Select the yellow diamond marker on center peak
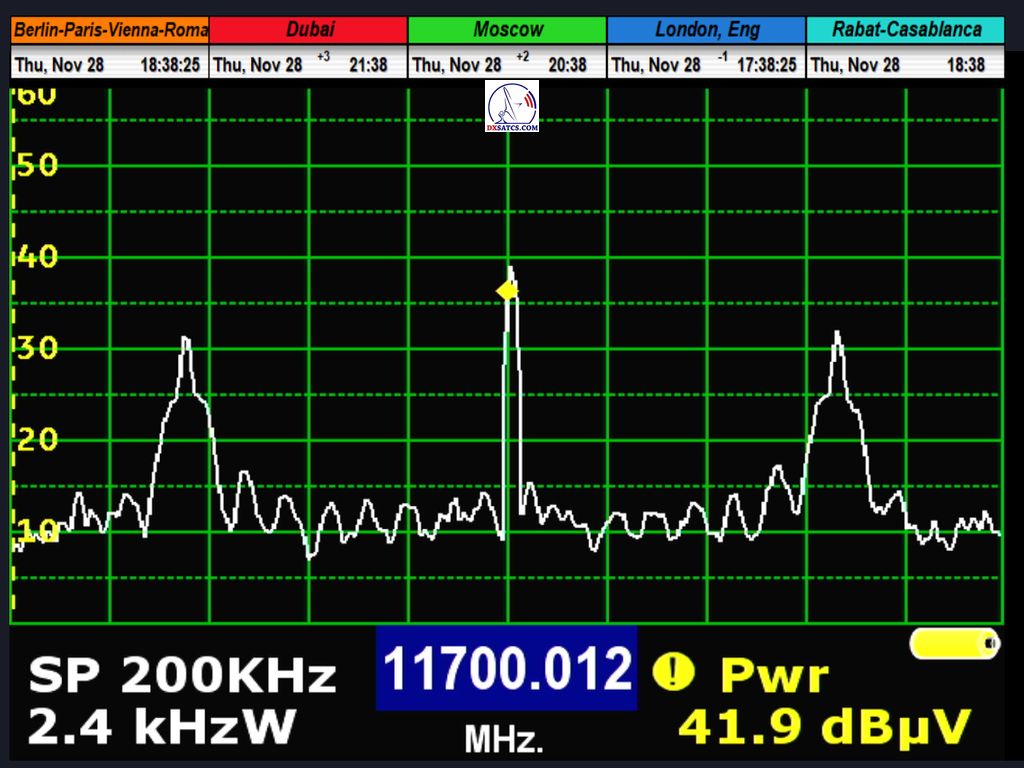This screenshot has height=768, width=1024. coord(507,291)
